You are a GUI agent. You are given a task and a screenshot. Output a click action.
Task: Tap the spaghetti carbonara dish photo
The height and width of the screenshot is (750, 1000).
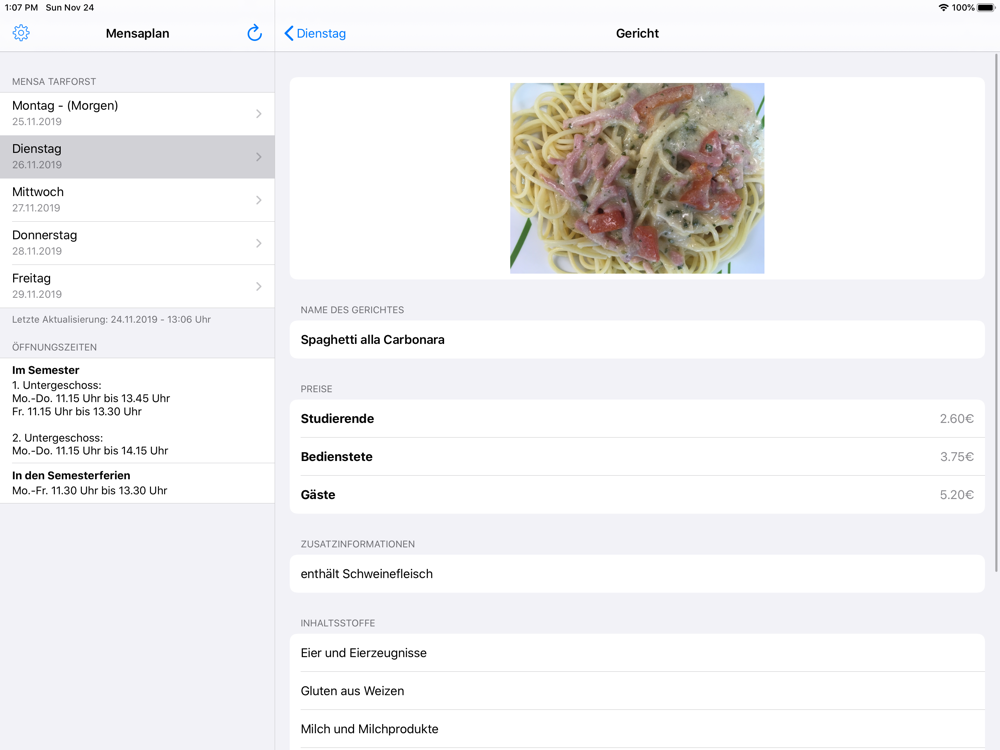[x=637, y=179]
